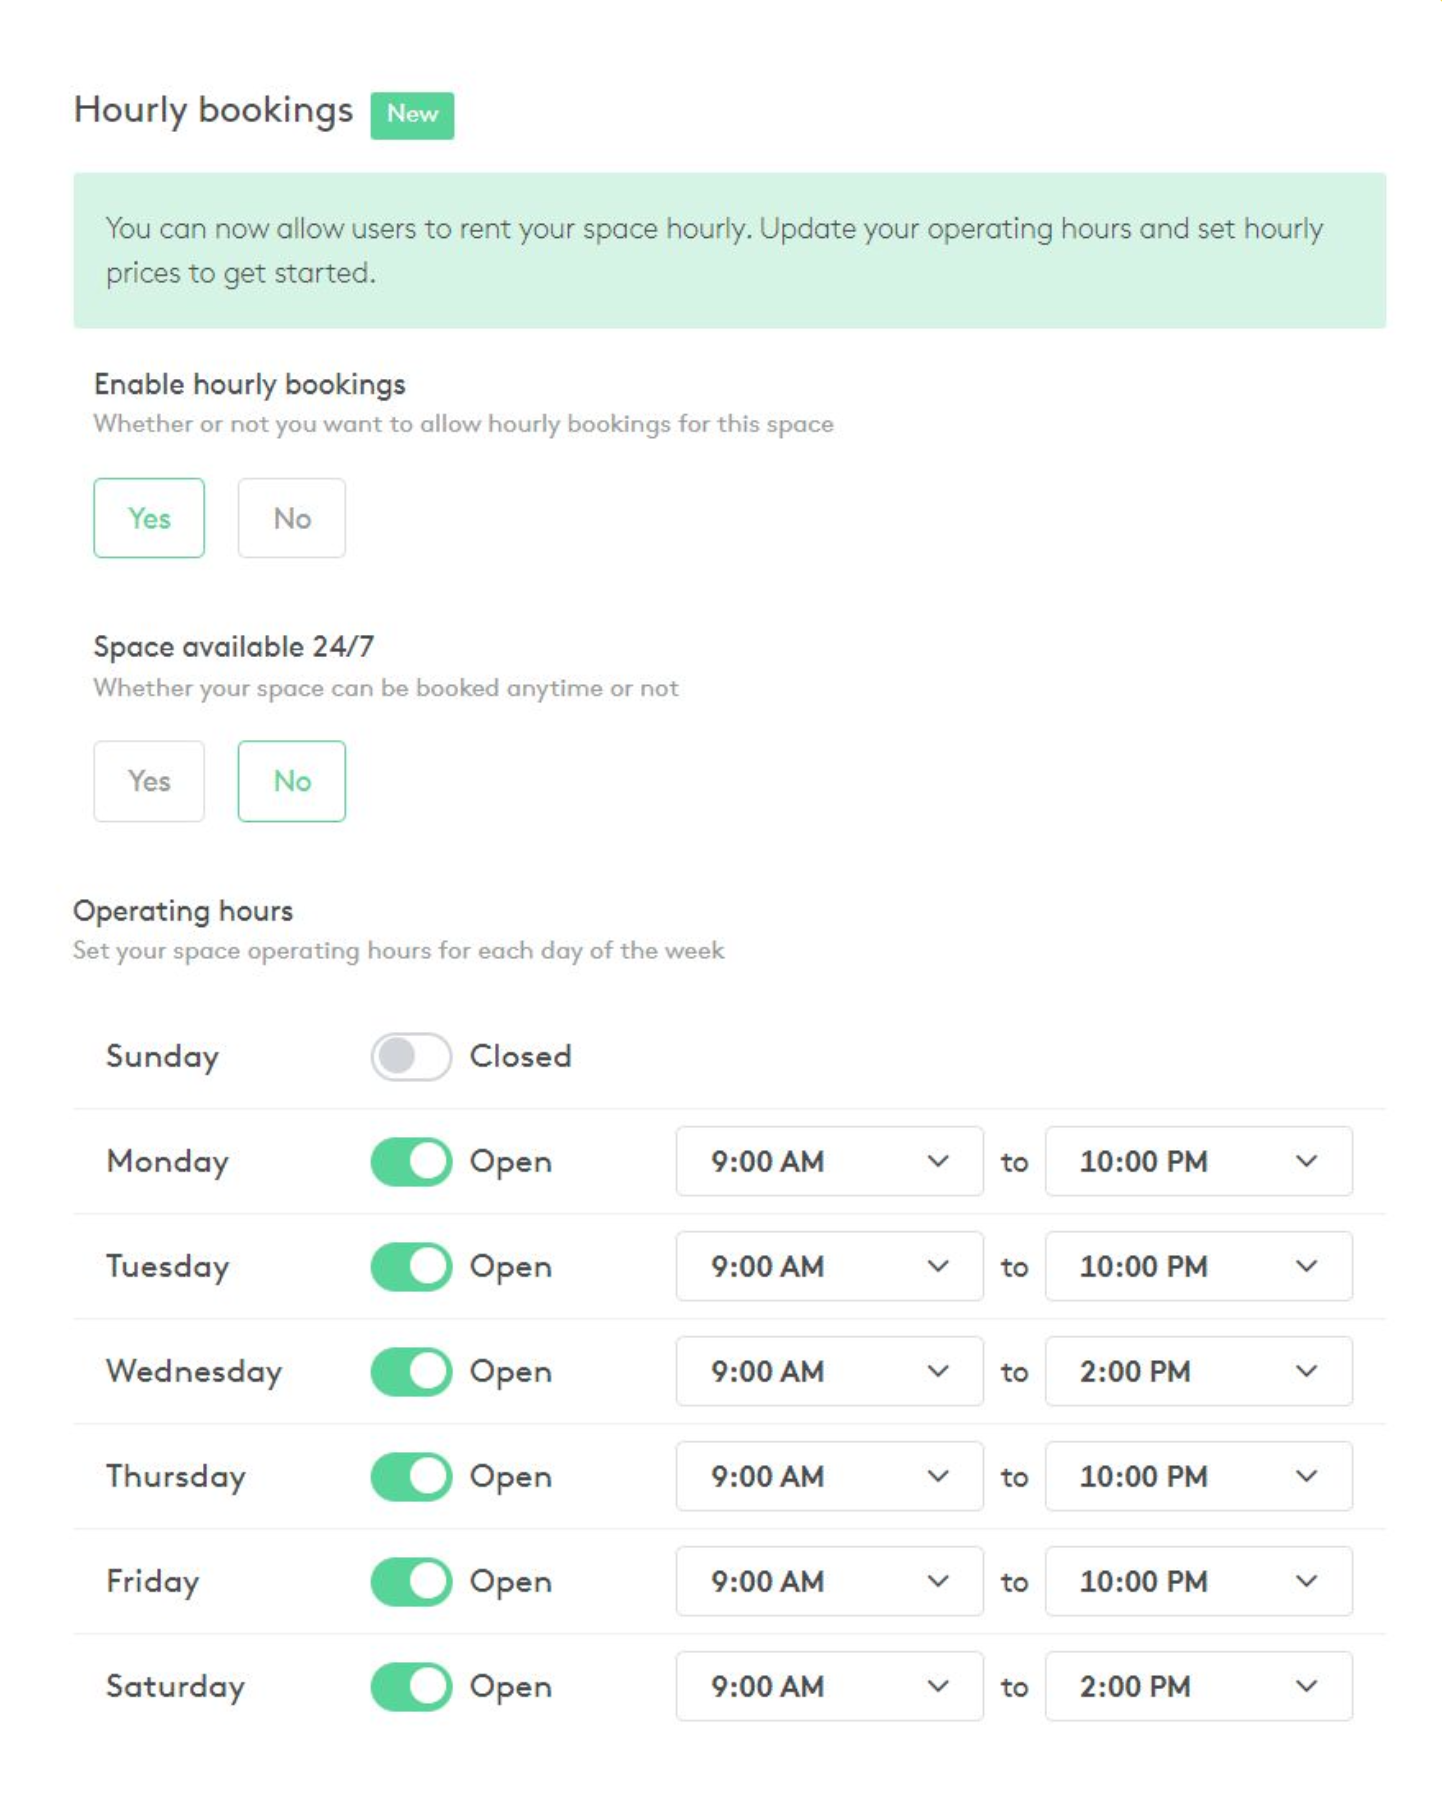Switch off Wednesday operating toggle
1442x1794 pixels.
(411, 1371)
